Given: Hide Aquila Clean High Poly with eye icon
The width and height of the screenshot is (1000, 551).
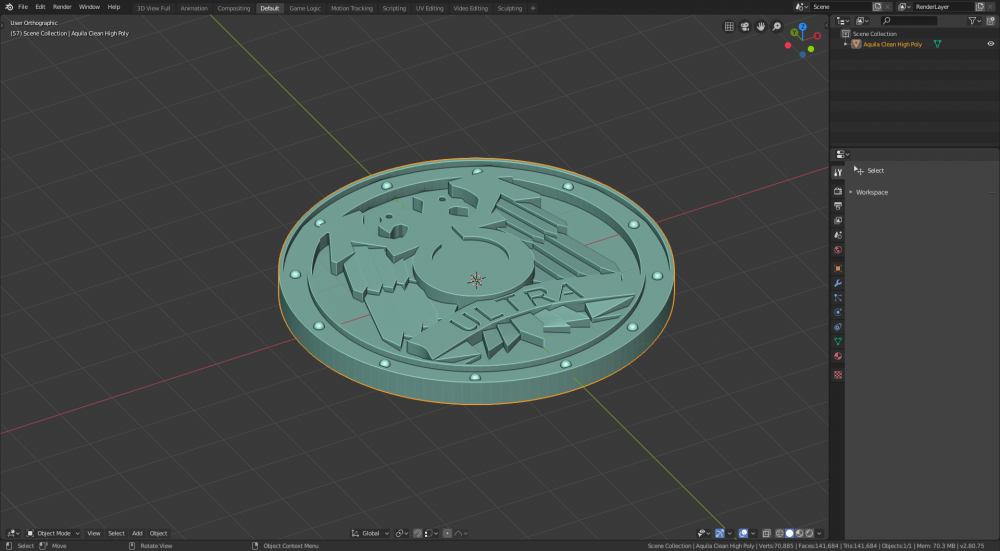Looking at the screenshot, I should coord(990,44).
